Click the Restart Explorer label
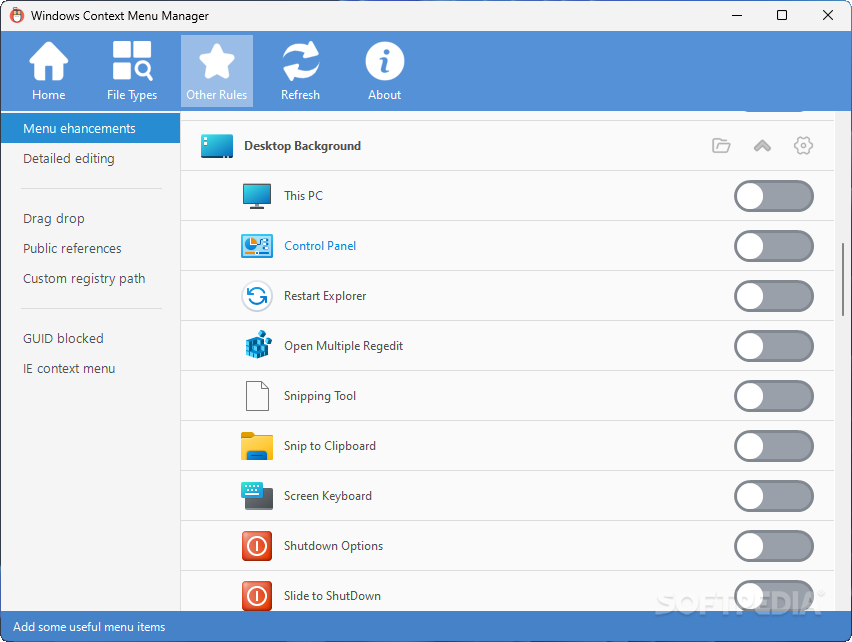852x642 pixels. [x=325, y=296]
